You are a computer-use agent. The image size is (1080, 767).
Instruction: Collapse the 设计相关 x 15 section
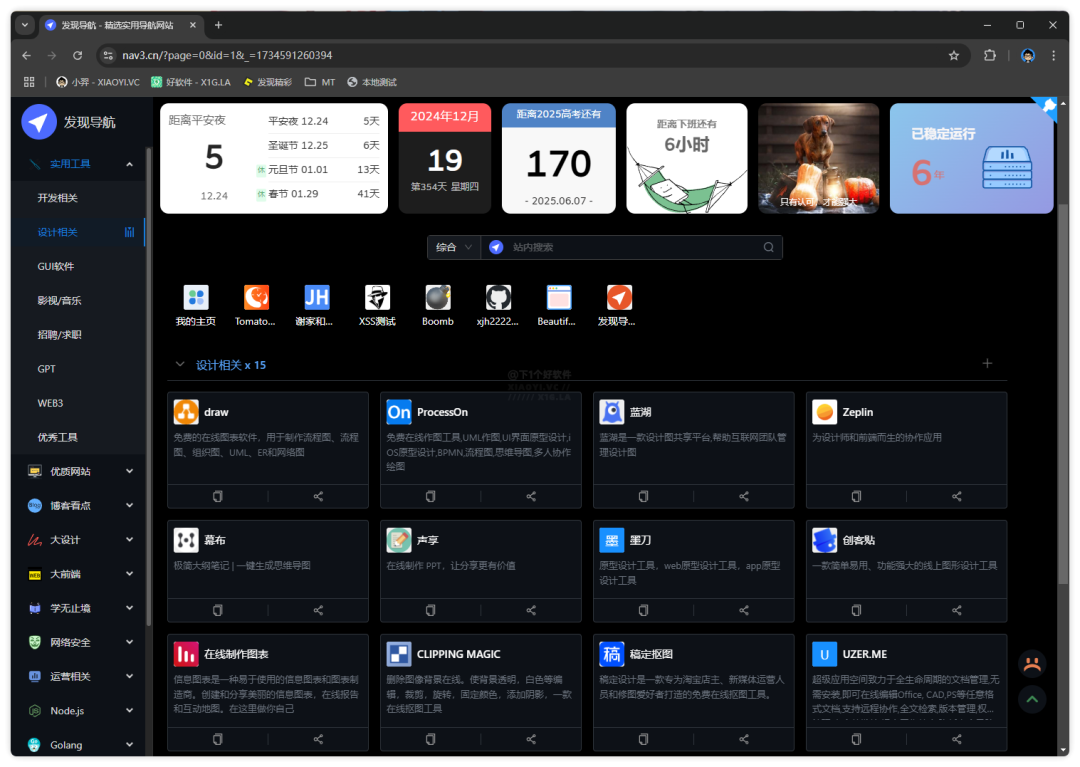tap(180, 365)
